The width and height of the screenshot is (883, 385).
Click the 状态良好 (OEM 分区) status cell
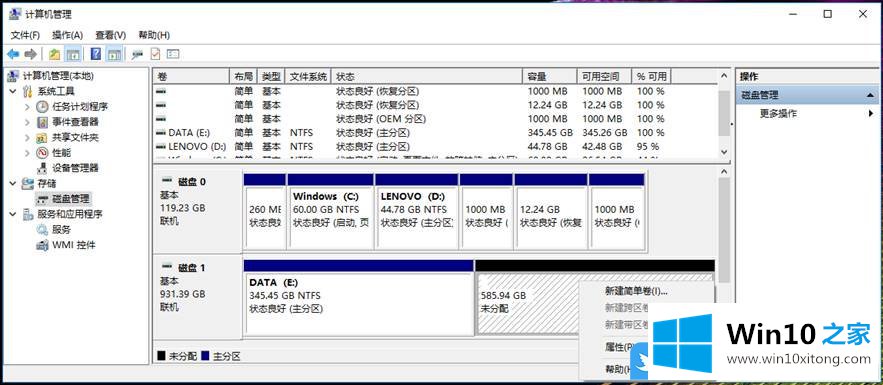(381, 119)
